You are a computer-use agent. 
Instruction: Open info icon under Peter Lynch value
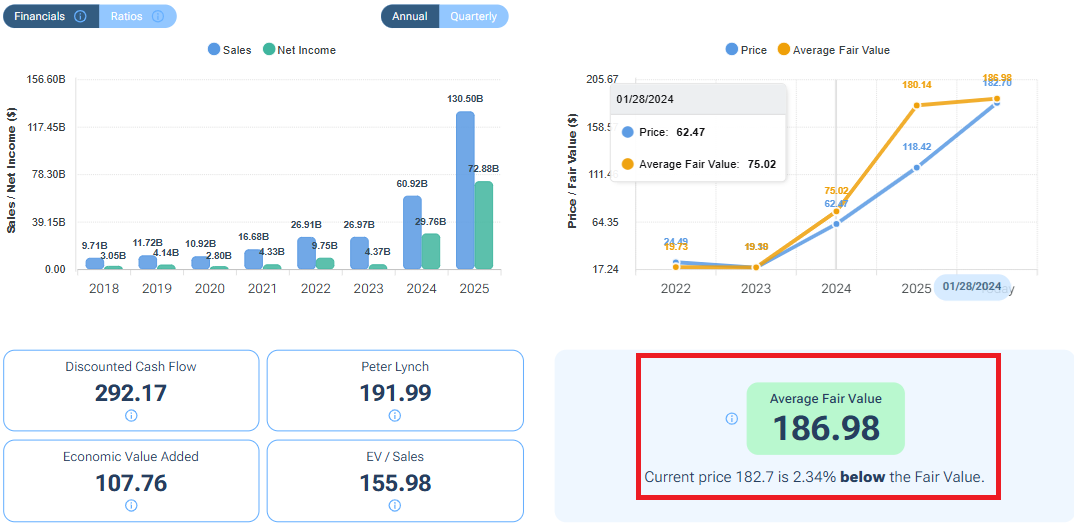click(395, 416)
